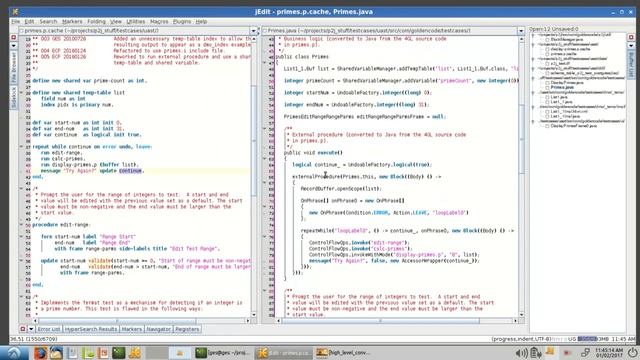Viewport: 640px width, 360px height.
Task: Tick the first buffer list file checkbox
Action: [x=547, y=40]
